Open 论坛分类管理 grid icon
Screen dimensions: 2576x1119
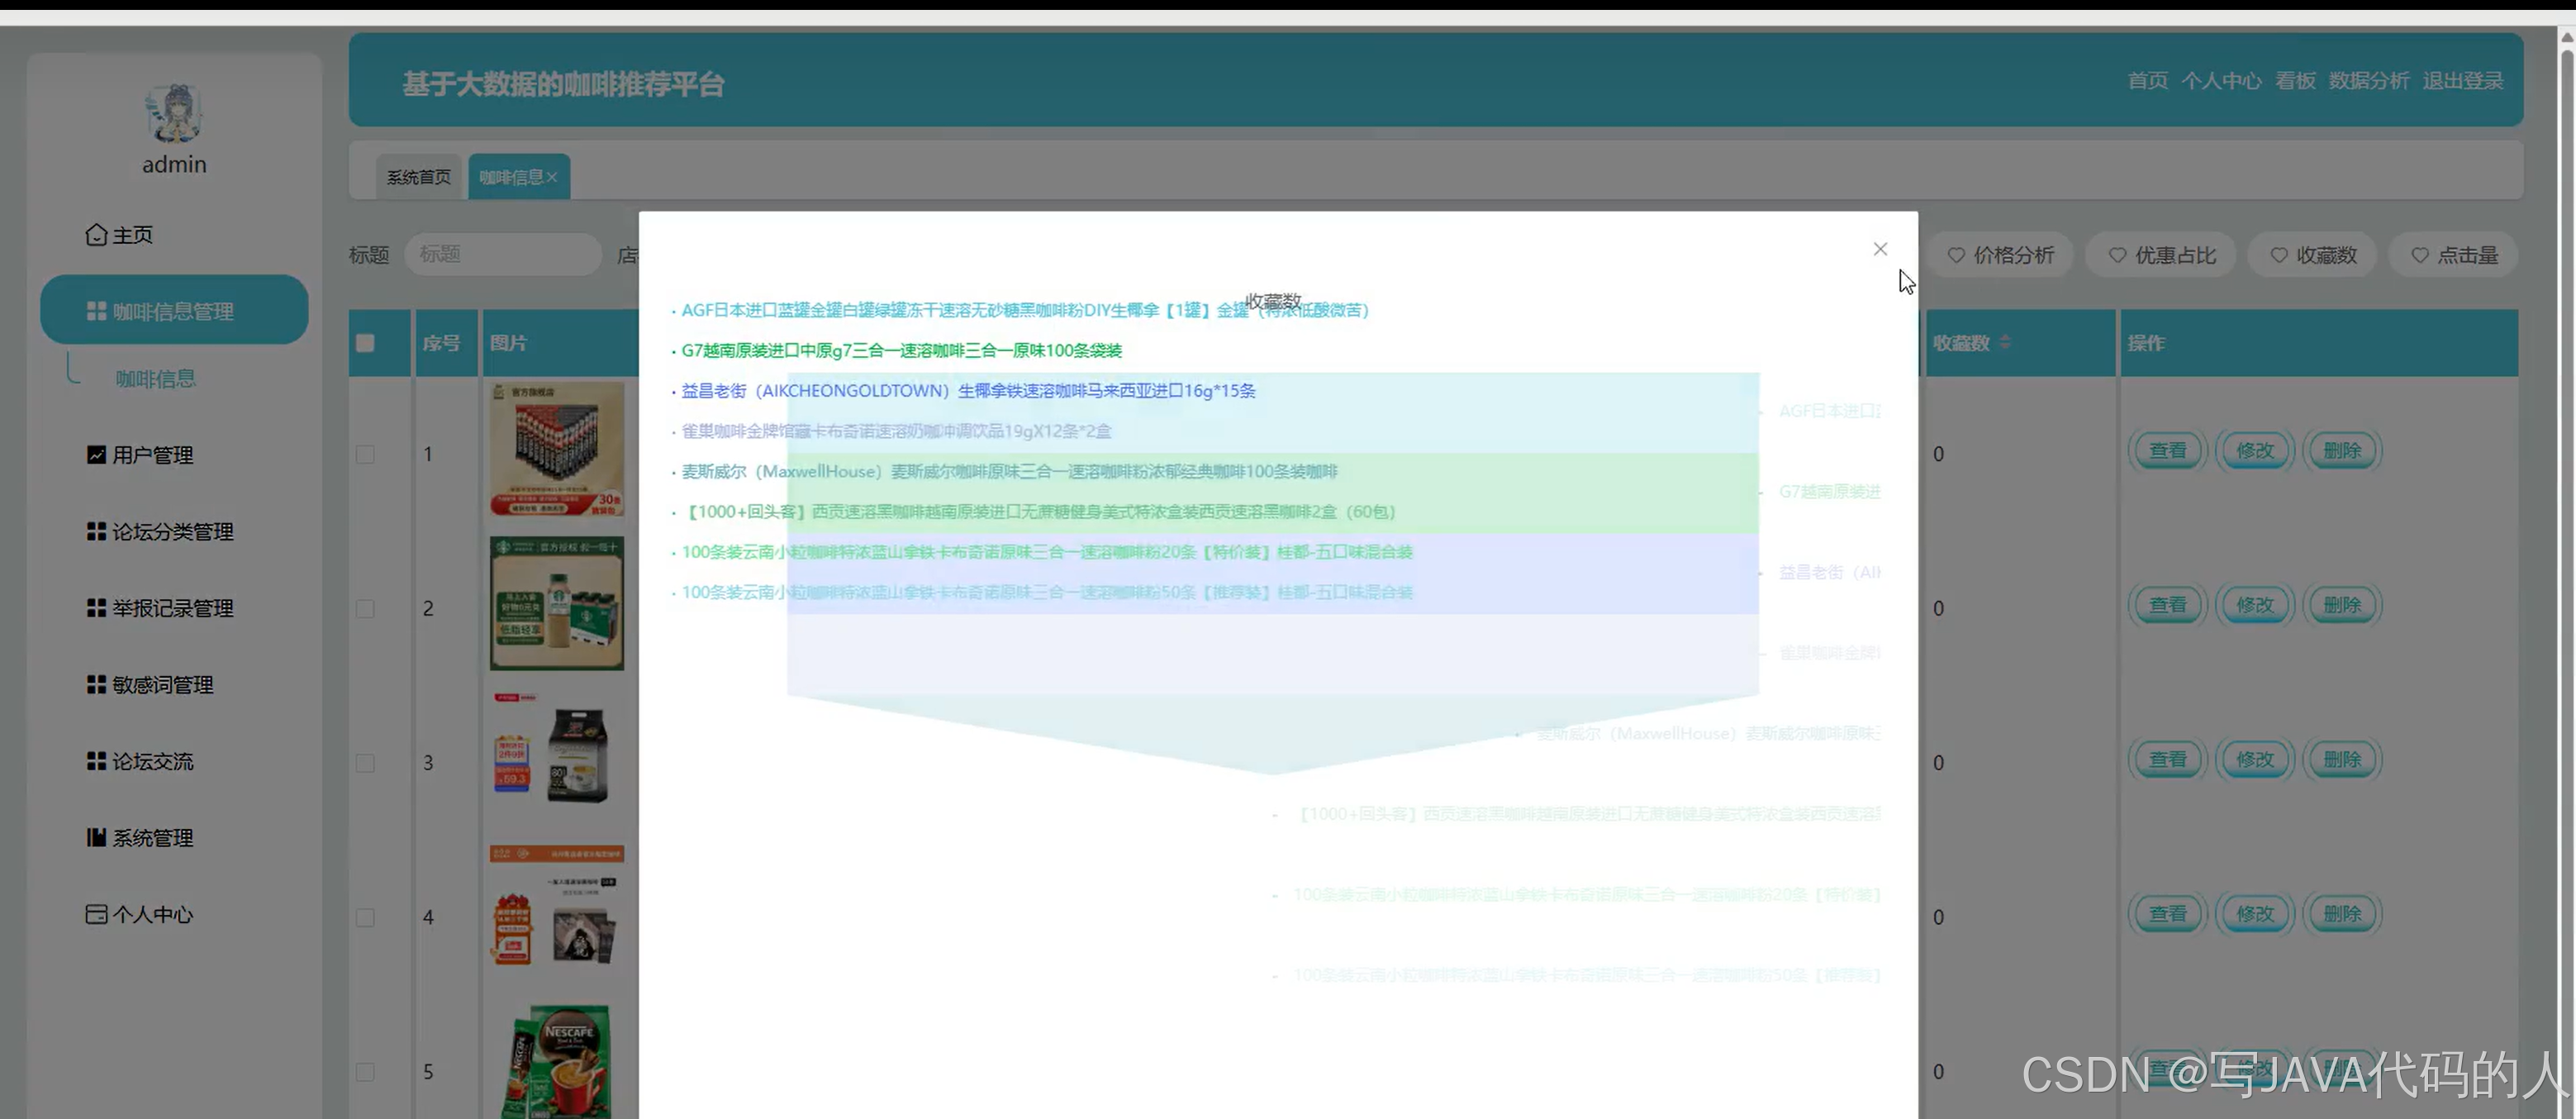[96, 532]
